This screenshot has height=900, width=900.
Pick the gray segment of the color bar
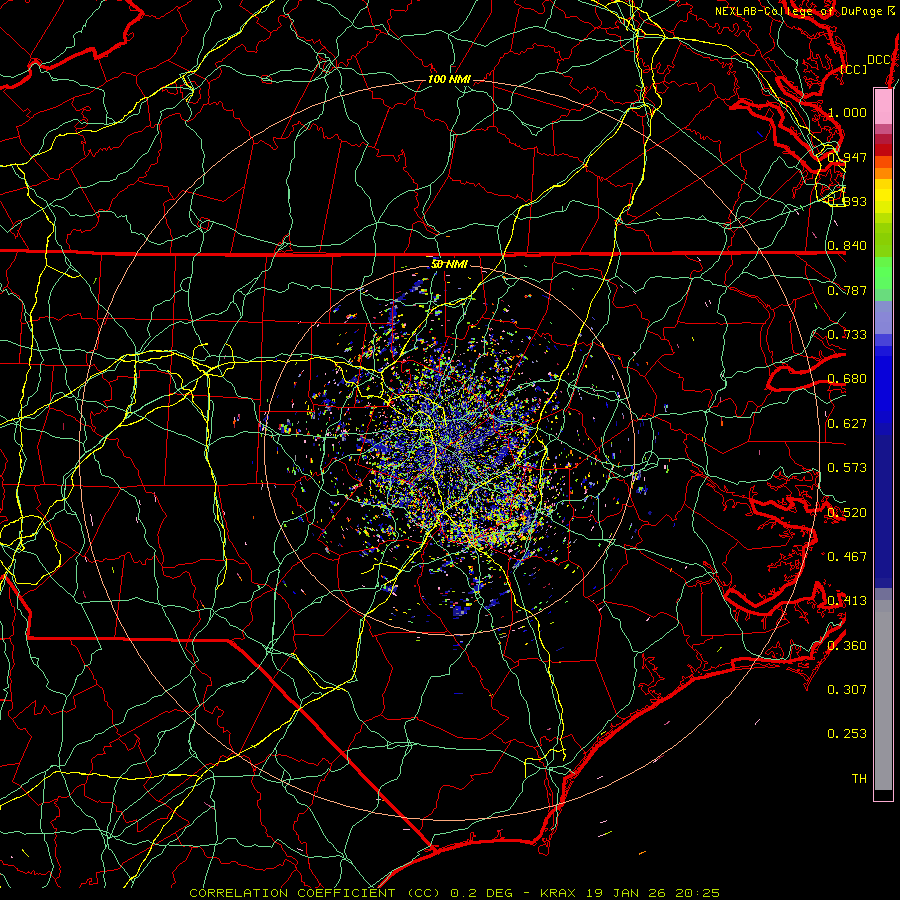883,695
